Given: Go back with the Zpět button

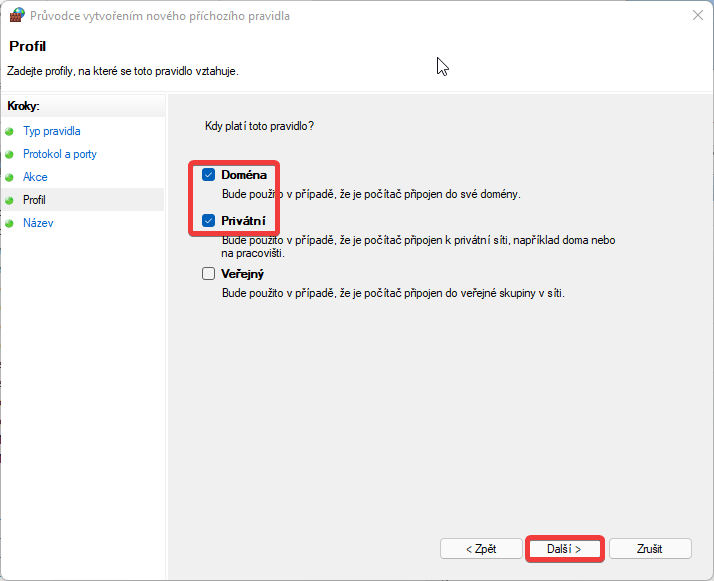Looking at the screenshot, I should click(x=481, y=549).
